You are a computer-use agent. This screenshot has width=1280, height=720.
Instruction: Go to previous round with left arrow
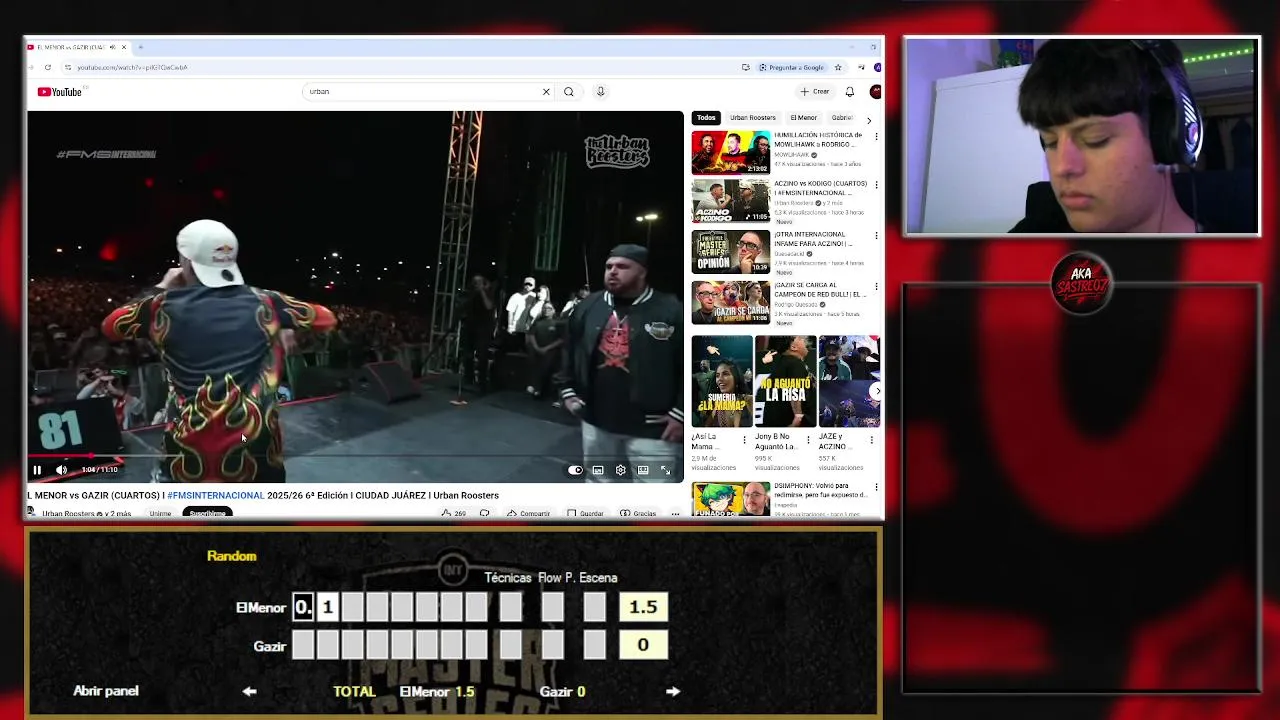[x=249, y=691]
